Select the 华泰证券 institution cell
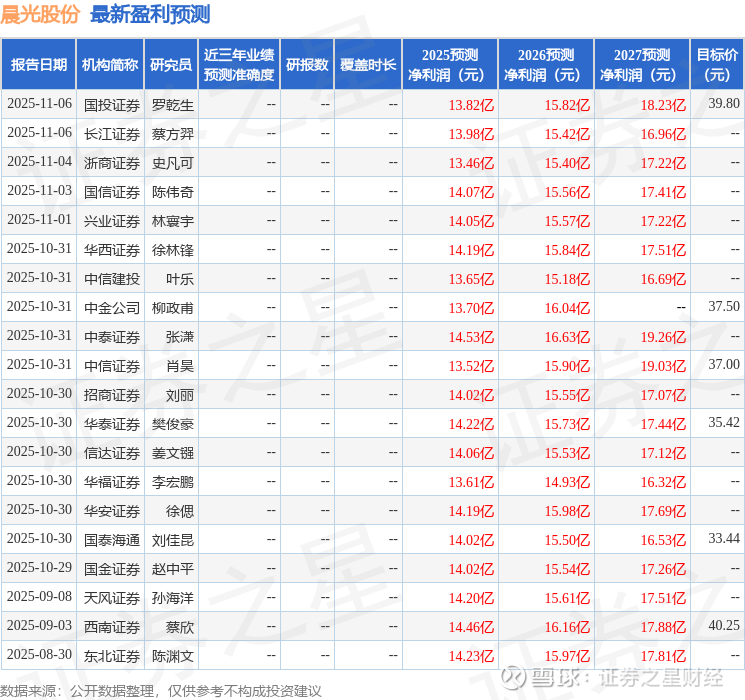The image size is (745, 700). [x=112, y=424]
